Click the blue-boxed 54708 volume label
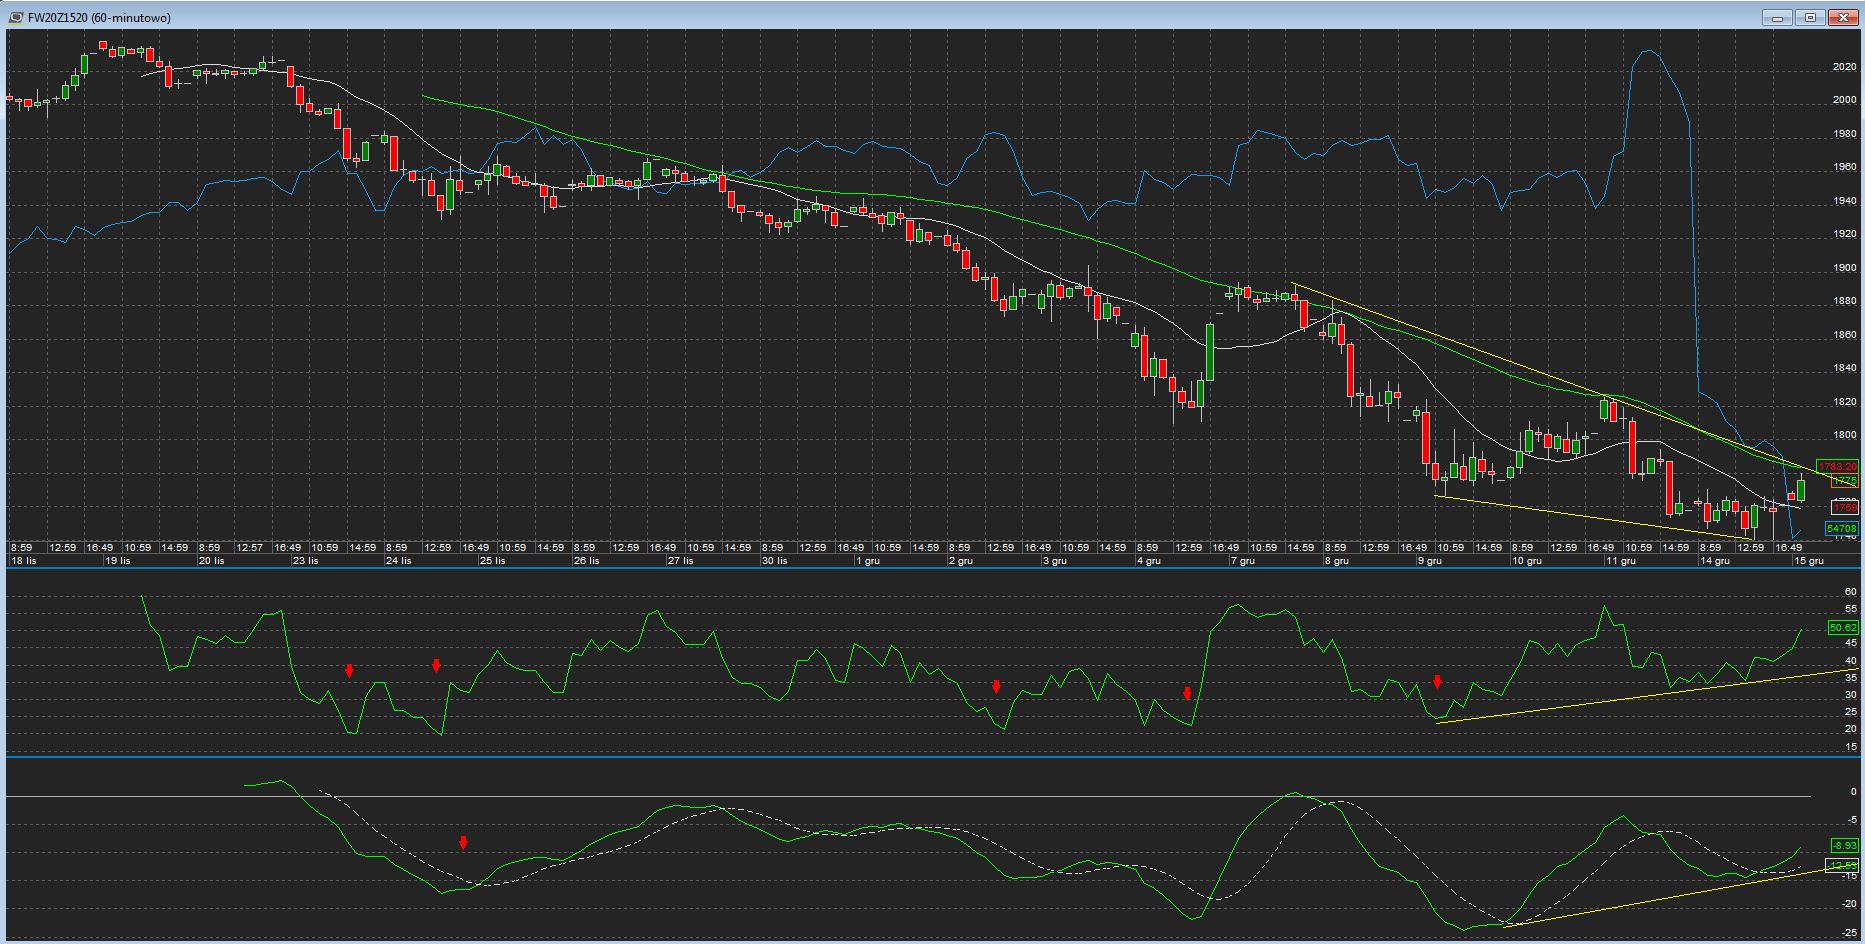This screenshot has width=1865, height=944. pyautogui.click(x=1841, y=528)
